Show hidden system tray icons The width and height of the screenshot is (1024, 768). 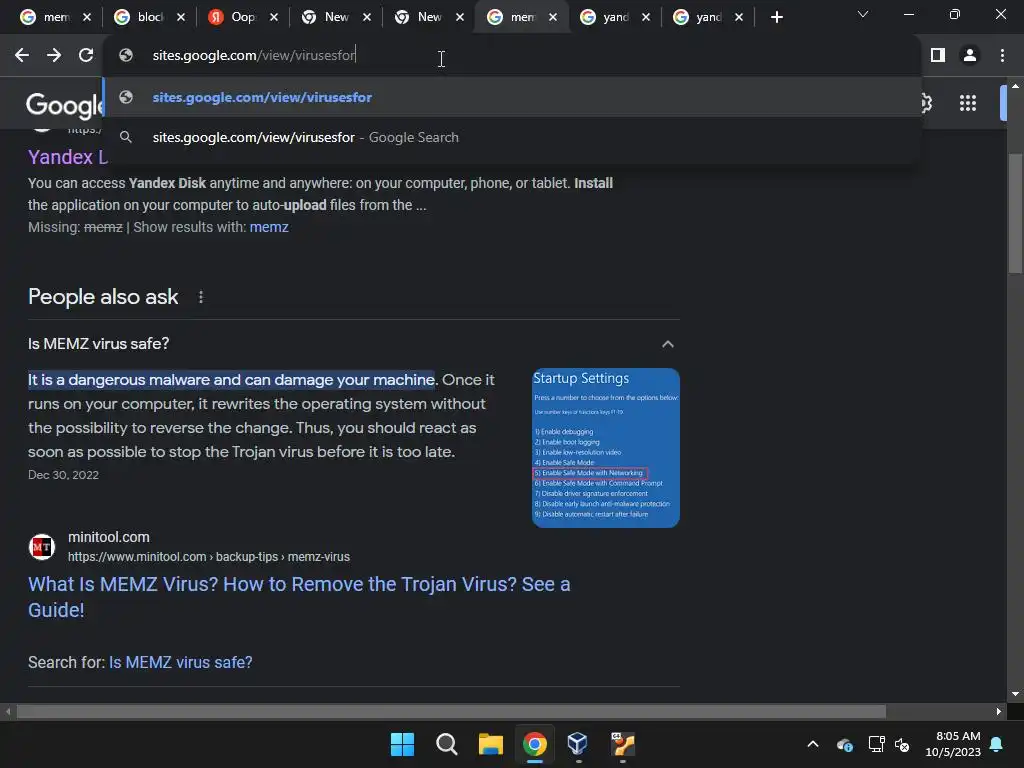(x=813, y=744)
